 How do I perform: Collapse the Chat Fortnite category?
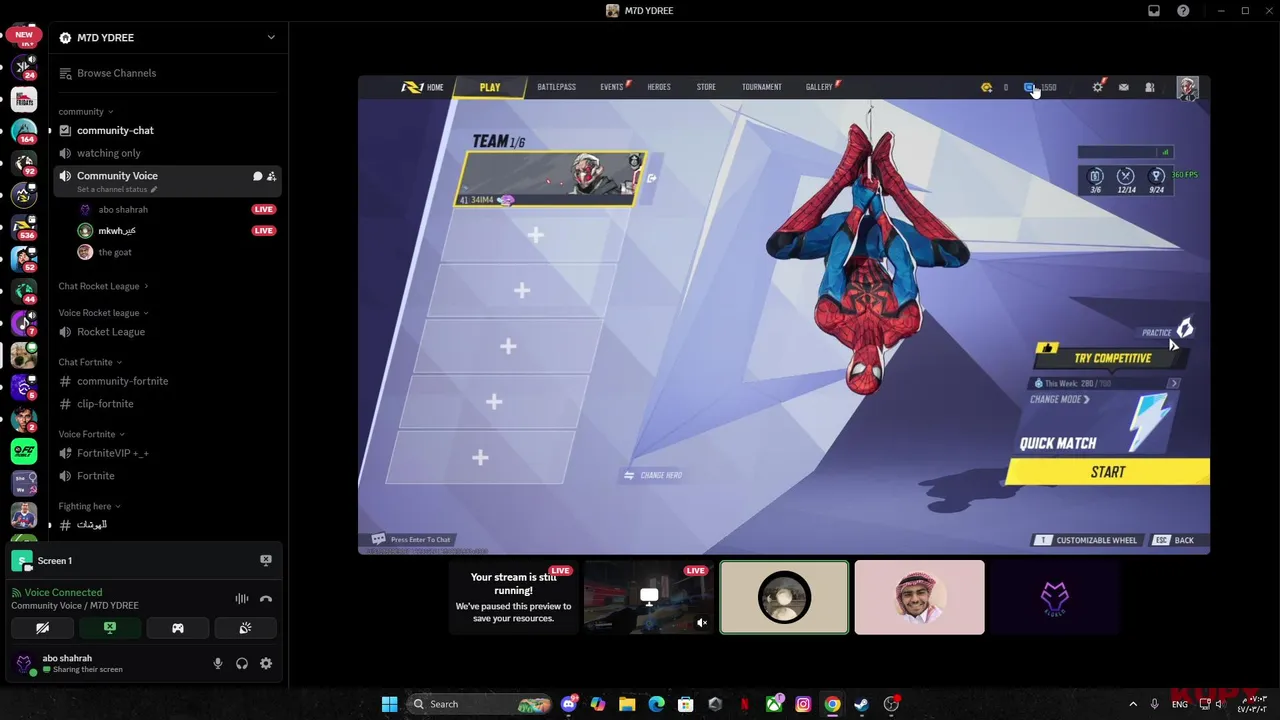(90, 362)
